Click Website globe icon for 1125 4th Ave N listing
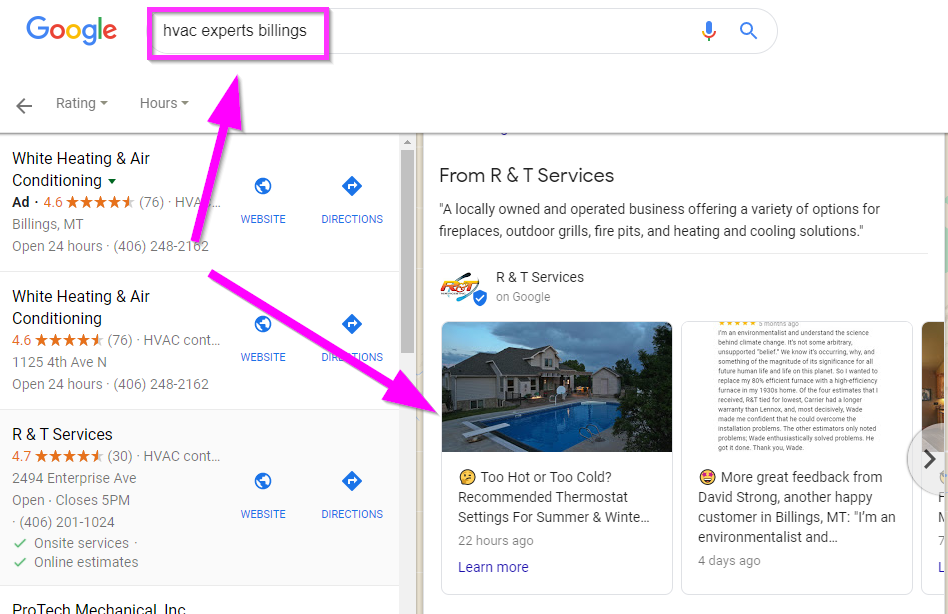 (262, 324)
